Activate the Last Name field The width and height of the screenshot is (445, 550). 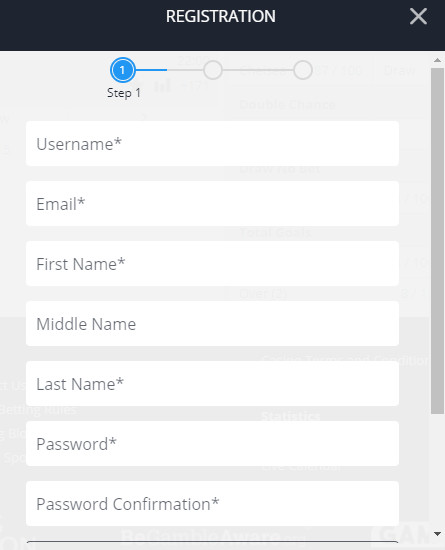212,384
